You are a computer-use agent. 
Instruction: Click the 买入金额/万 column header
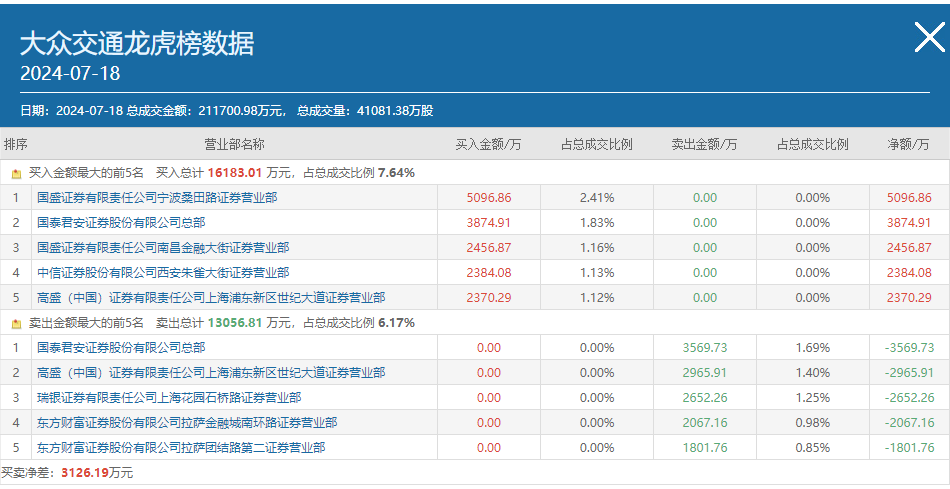[488, 144]
